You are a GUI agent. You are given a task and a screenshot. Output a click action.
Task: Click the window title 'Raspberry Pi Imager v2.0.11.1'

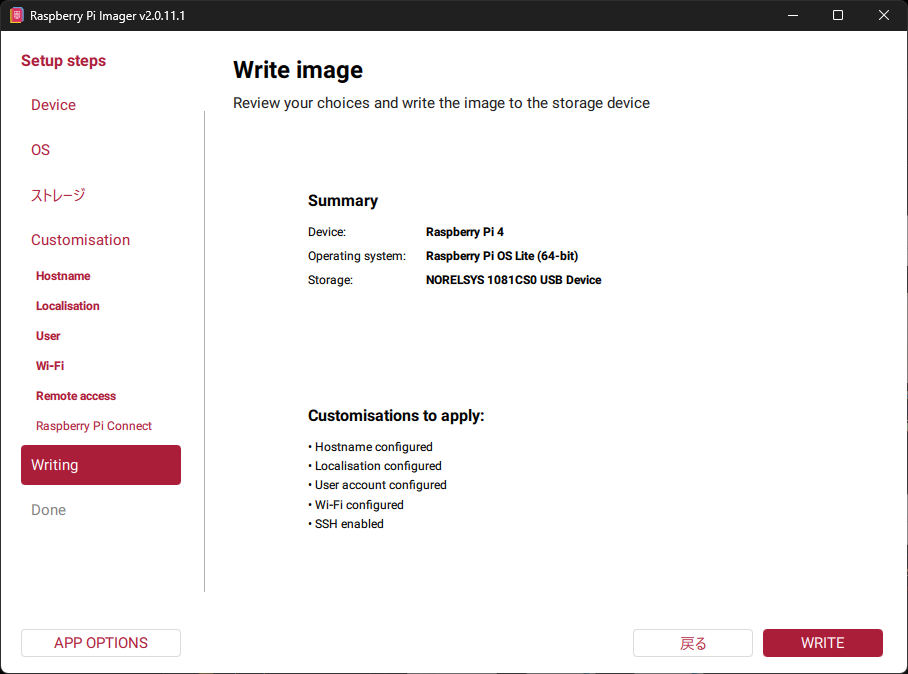tap(108, 16)
